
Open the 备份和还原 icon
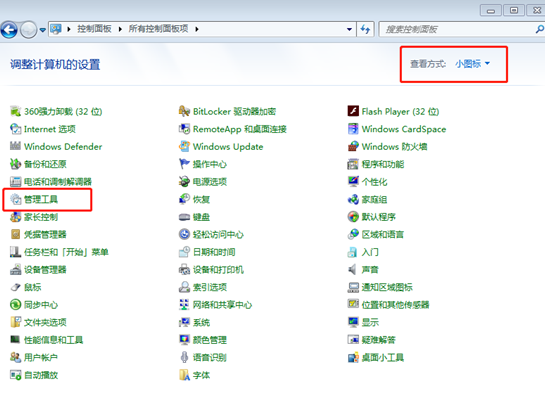tap(15, 164)
